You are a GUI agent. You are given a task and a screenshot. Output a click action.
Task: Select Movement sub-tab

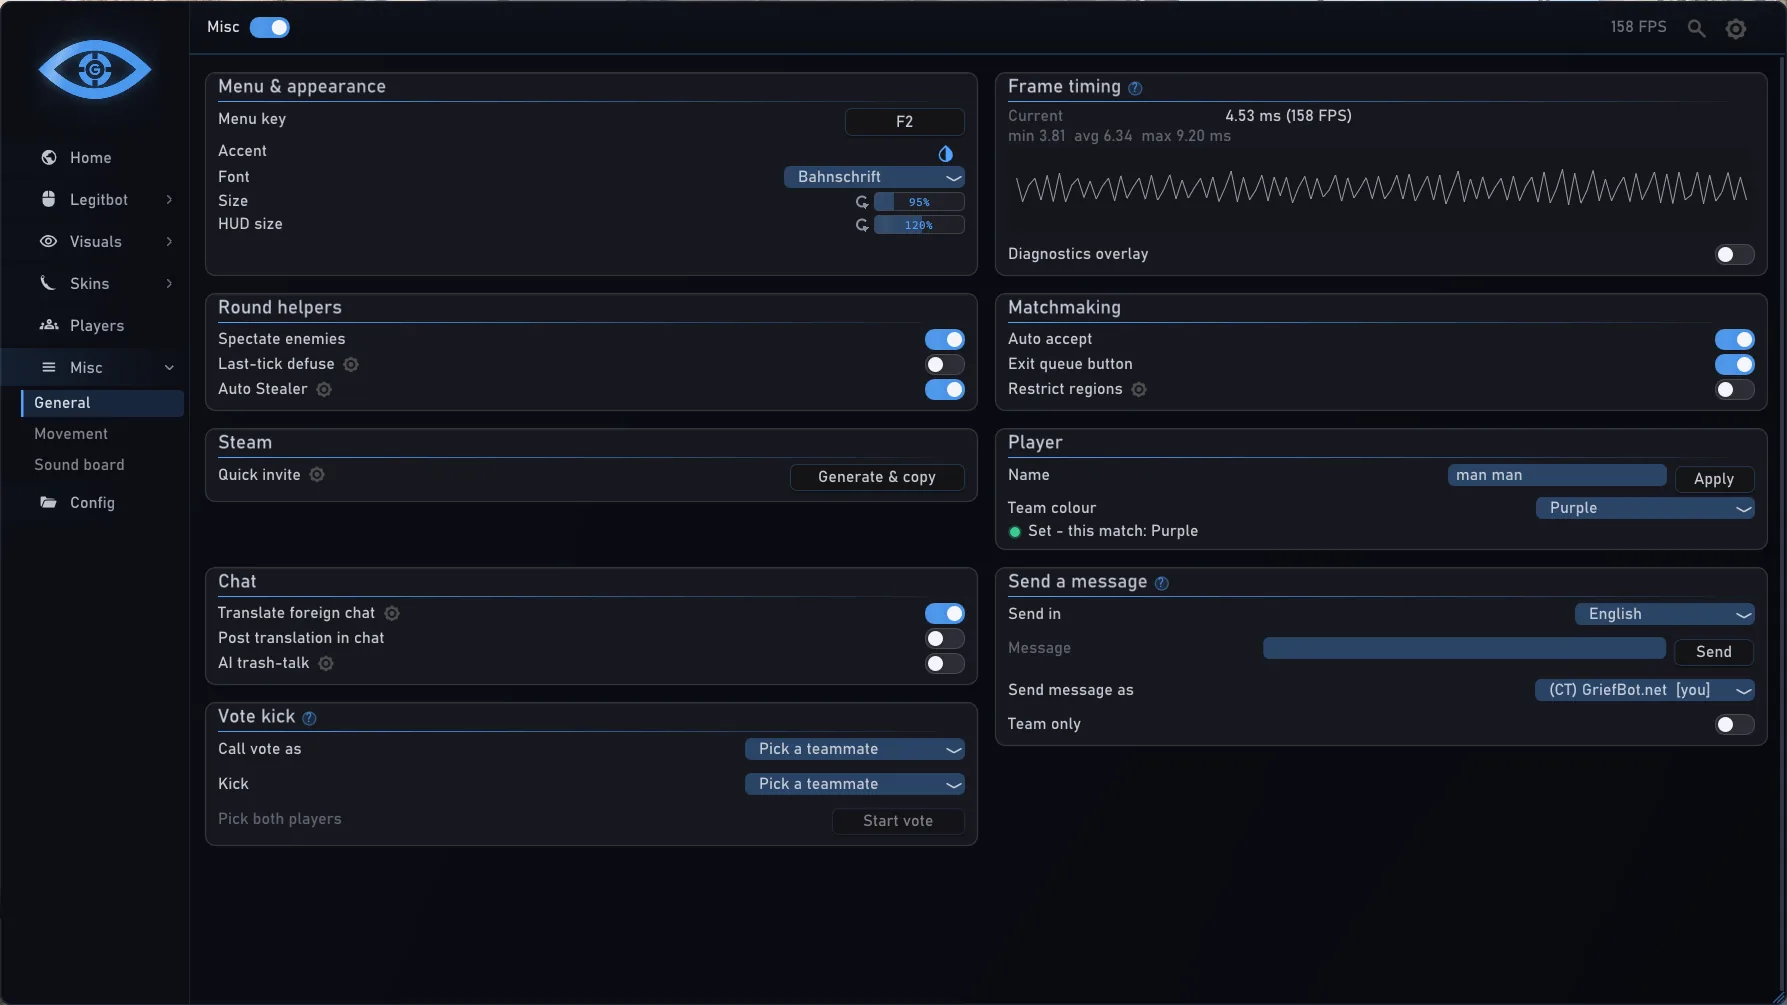click(71, 434)
